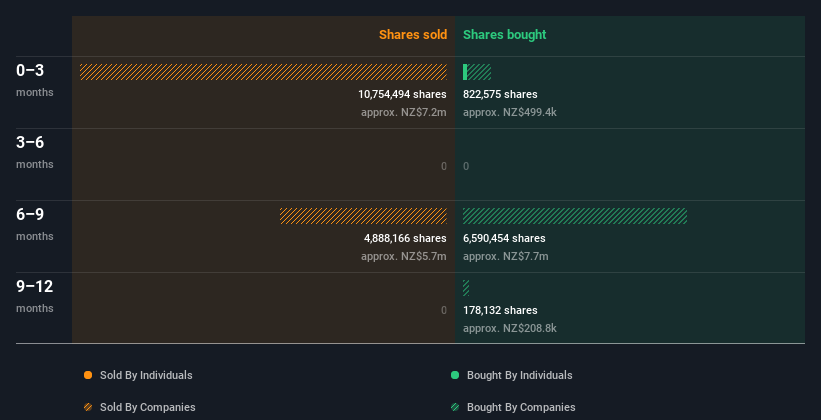Click the solid green individuals bar in 0–3 months
Viewport: 821px width, 420px height.
465,72
